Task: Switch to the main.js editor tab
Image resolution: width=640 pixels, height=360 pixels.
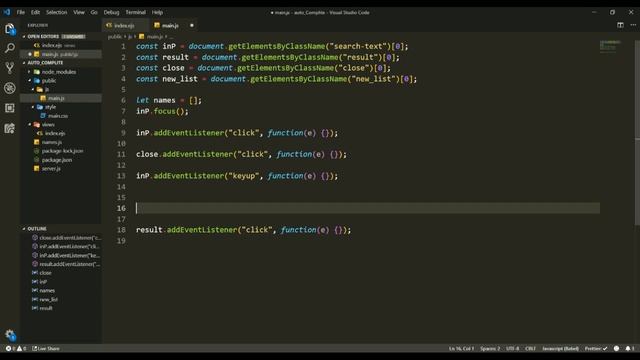Action: 170,25
